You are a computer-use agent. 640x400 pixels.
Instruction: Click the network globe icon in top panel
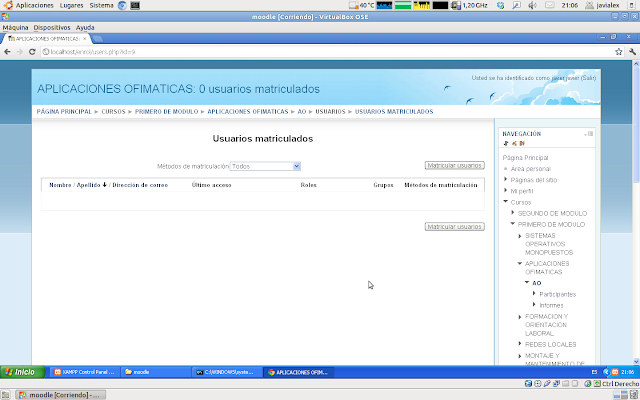tap(500, 5)
